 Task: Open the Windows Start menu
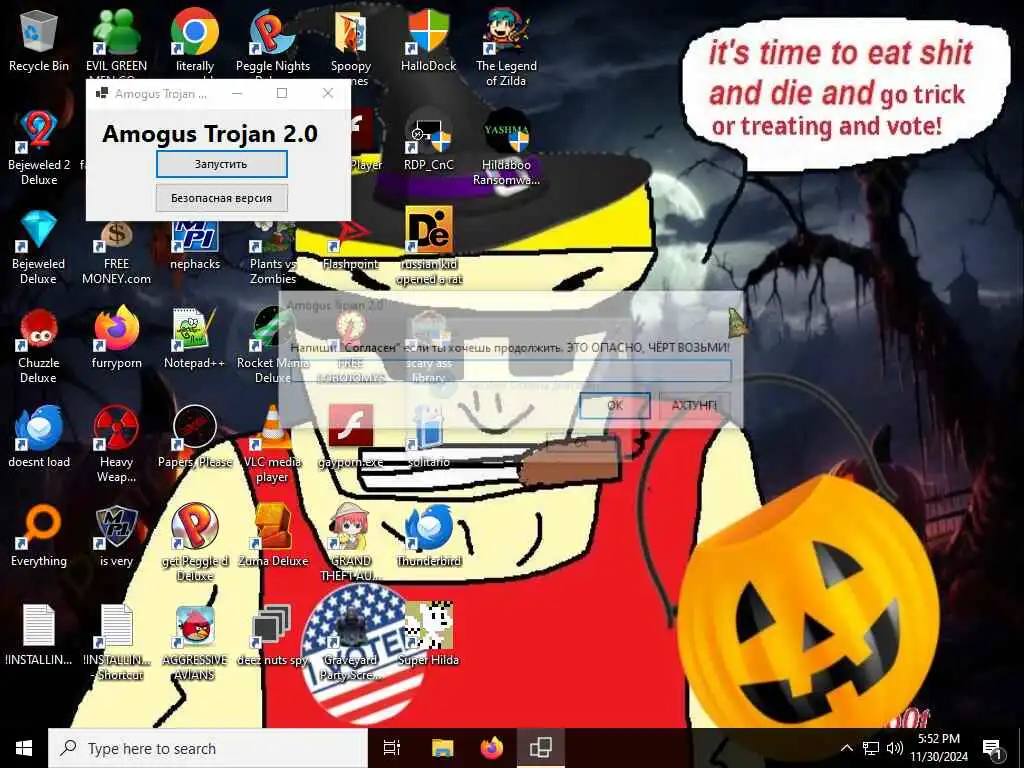pyautogui.click(x=24, y=748)
